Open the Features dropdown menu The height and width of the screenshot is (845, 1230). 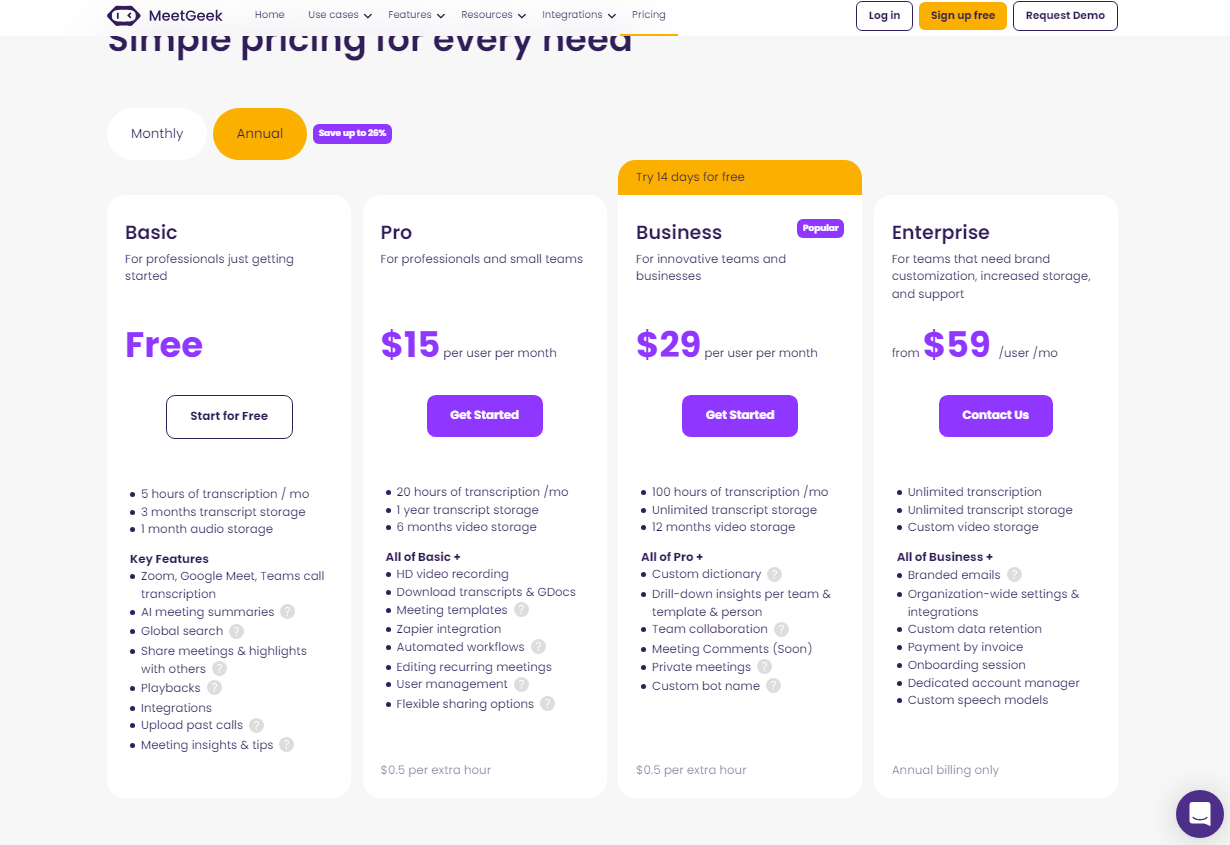tap(418, 15)
